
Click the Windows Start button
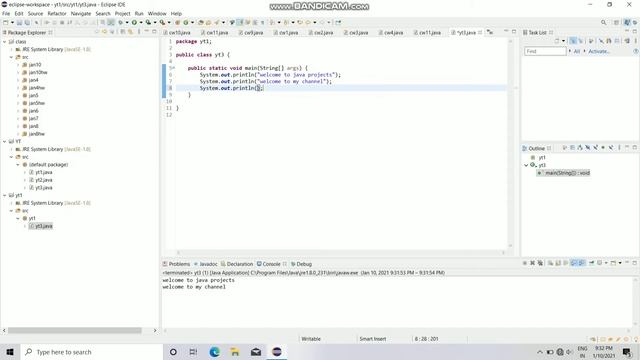coord(10,352)
